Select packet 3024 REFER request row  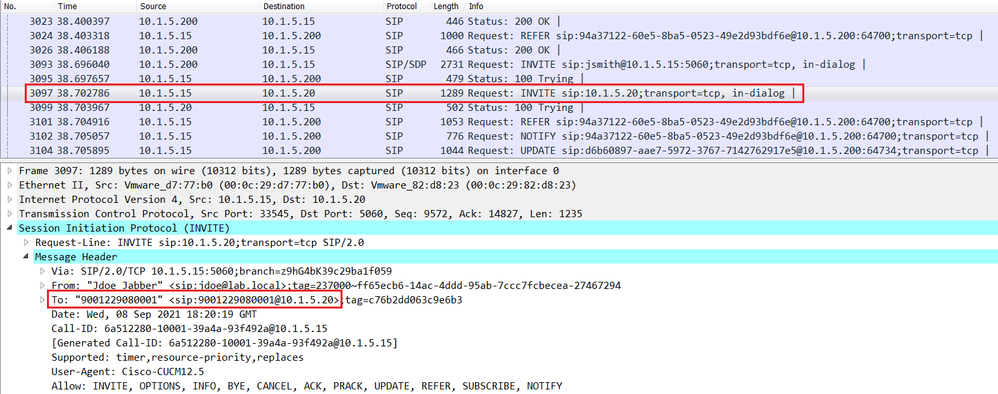pos(499,36)
